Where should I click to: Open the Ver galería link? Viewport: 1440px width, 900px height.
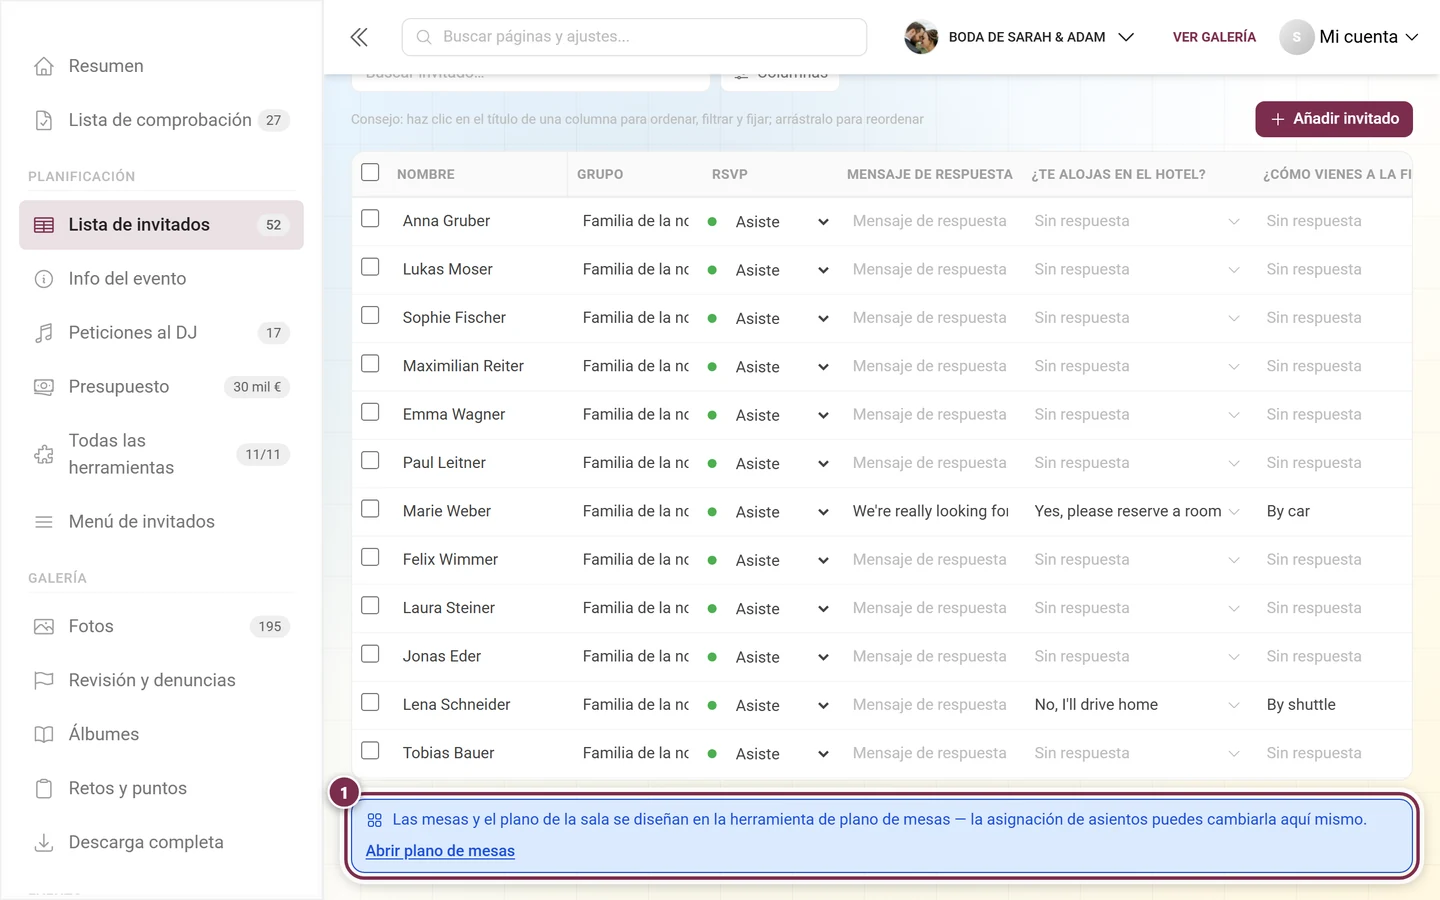pos(1214,37)
